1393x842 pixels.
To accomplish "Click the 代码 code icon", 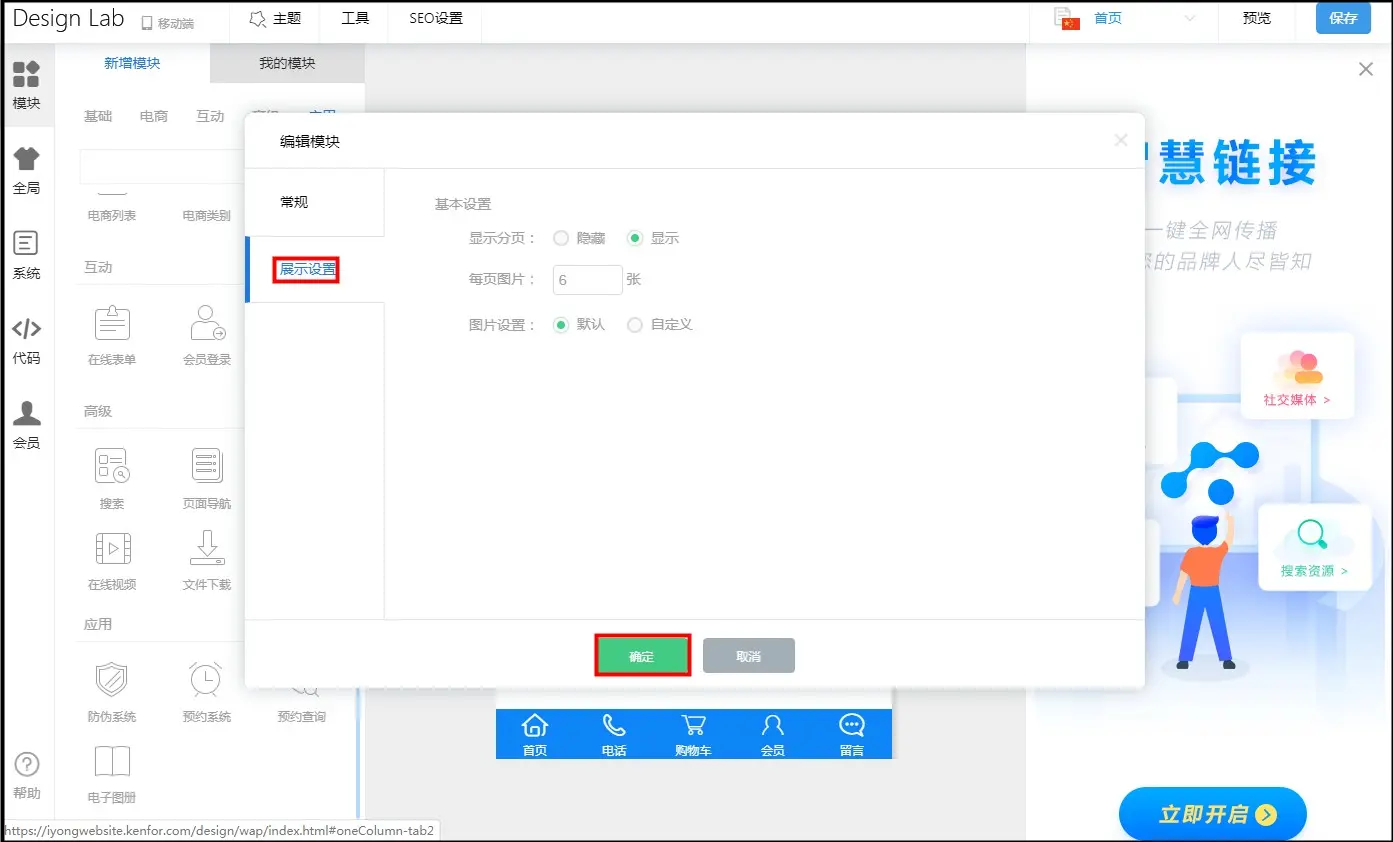I will pyautogui.click(x=26, y=339).
